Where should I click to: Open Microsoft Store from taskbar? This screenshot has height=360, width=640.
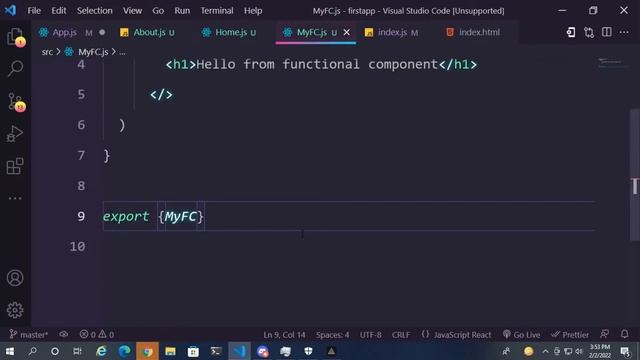[193, 351]
